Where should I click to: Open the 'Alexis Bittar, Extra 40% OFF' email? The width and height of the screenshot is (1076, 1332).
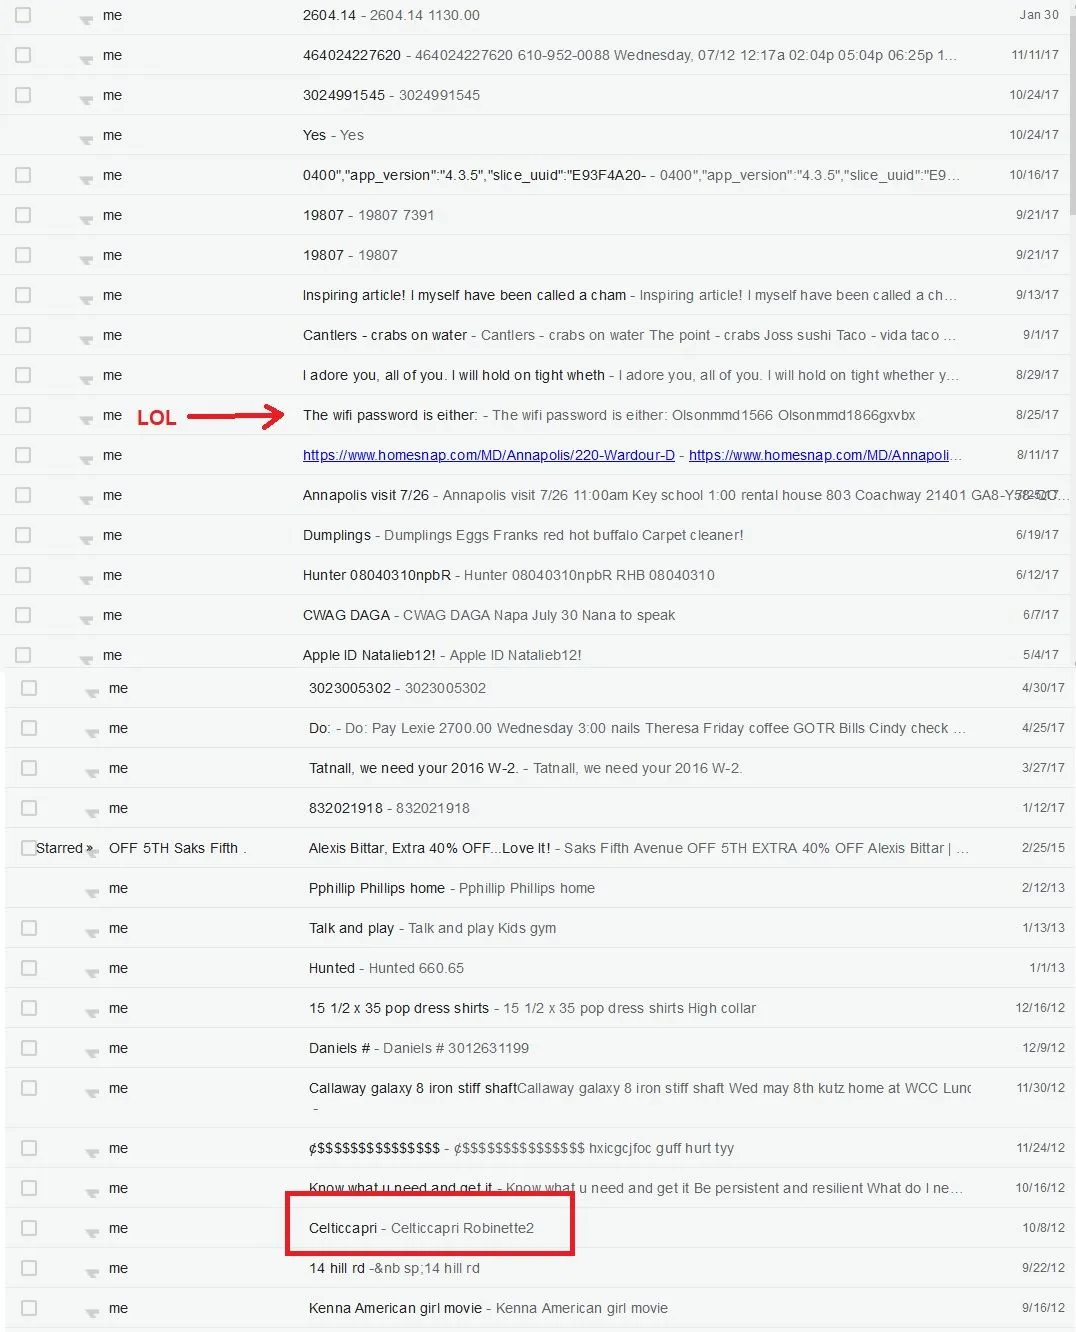click(429, 848)
